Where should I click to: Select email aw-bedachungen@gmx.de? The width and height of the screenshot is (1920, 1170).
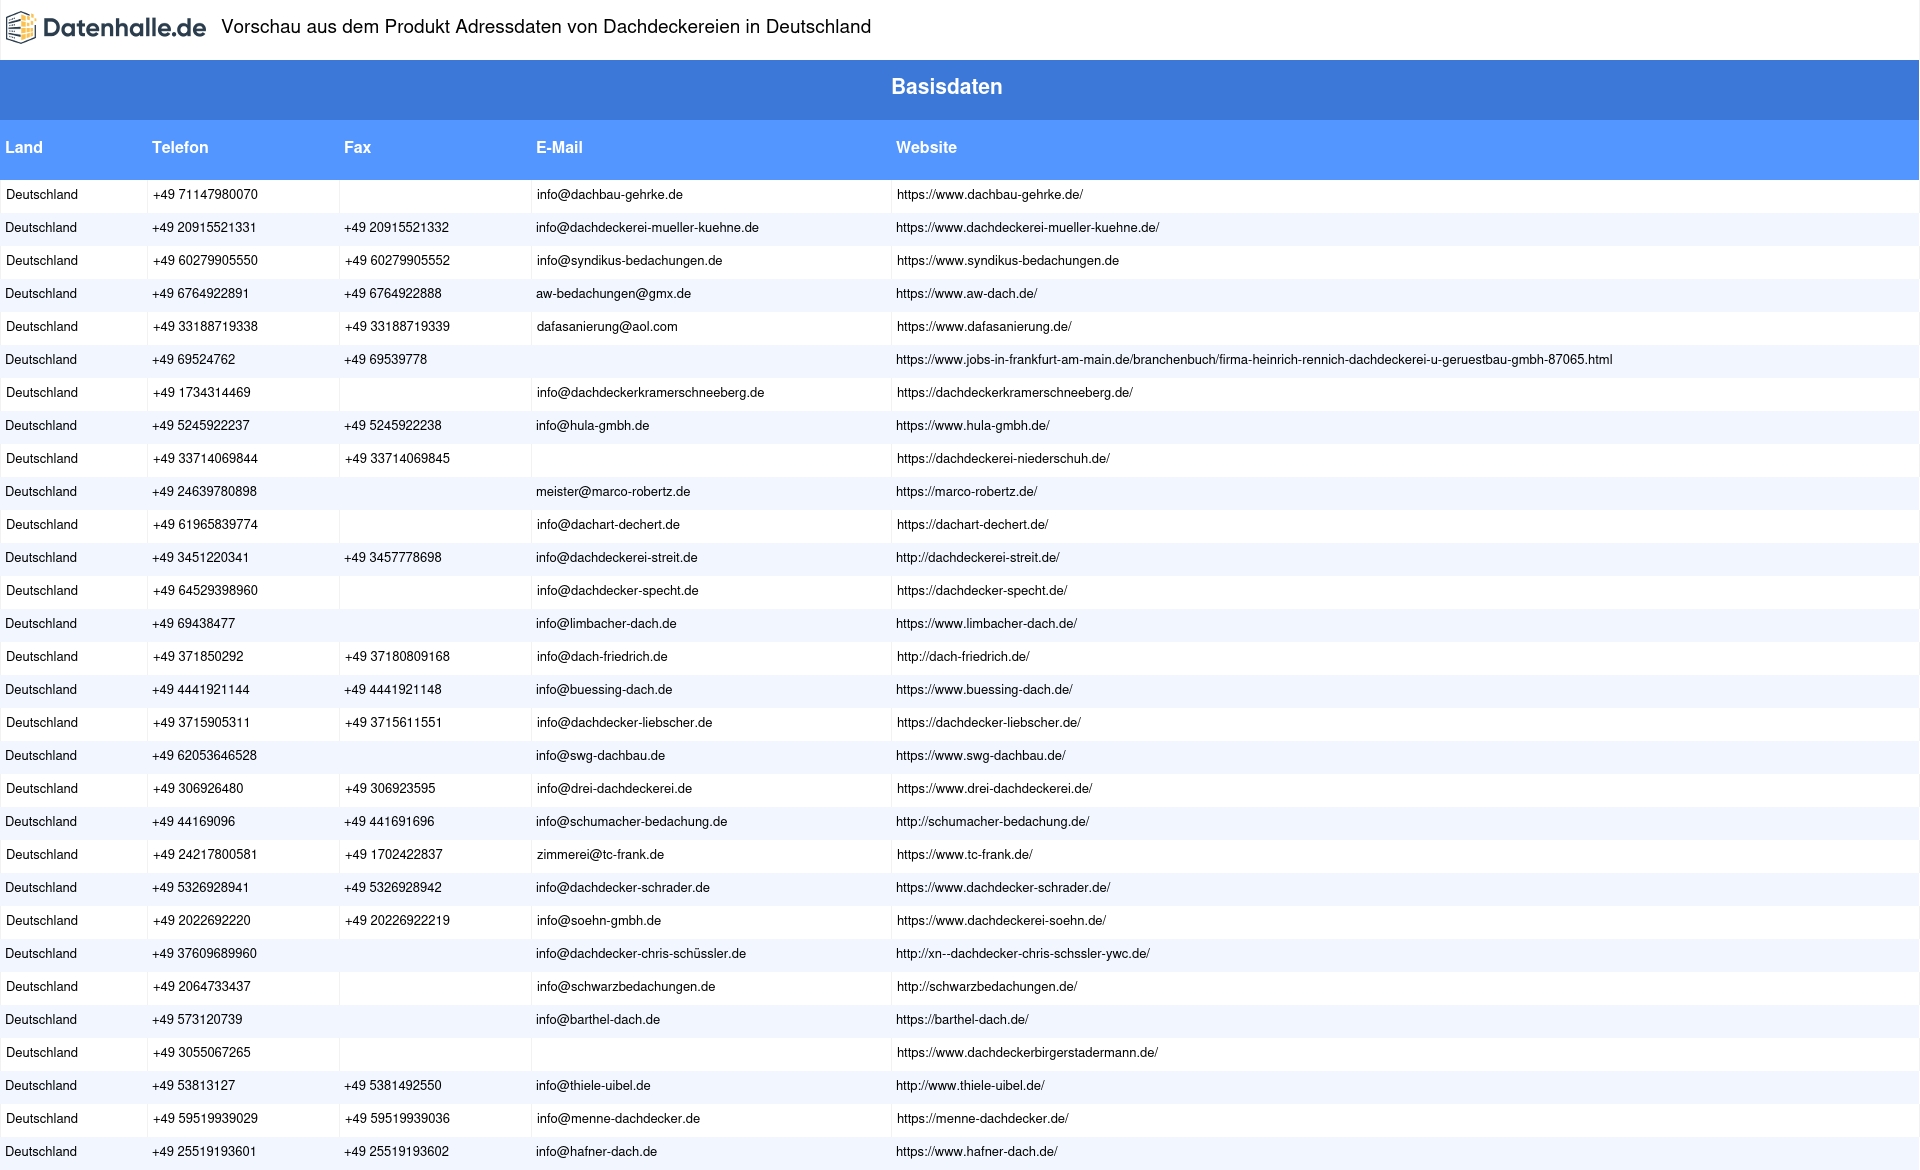tap(613, 294)
